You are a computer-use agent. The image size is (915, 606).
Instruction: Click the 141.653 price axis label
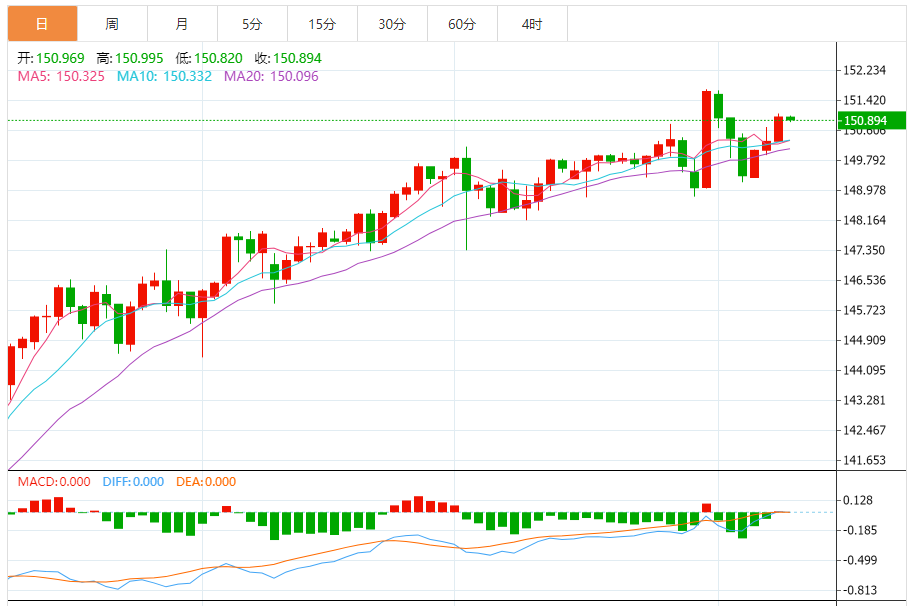[x=864, y=460]
